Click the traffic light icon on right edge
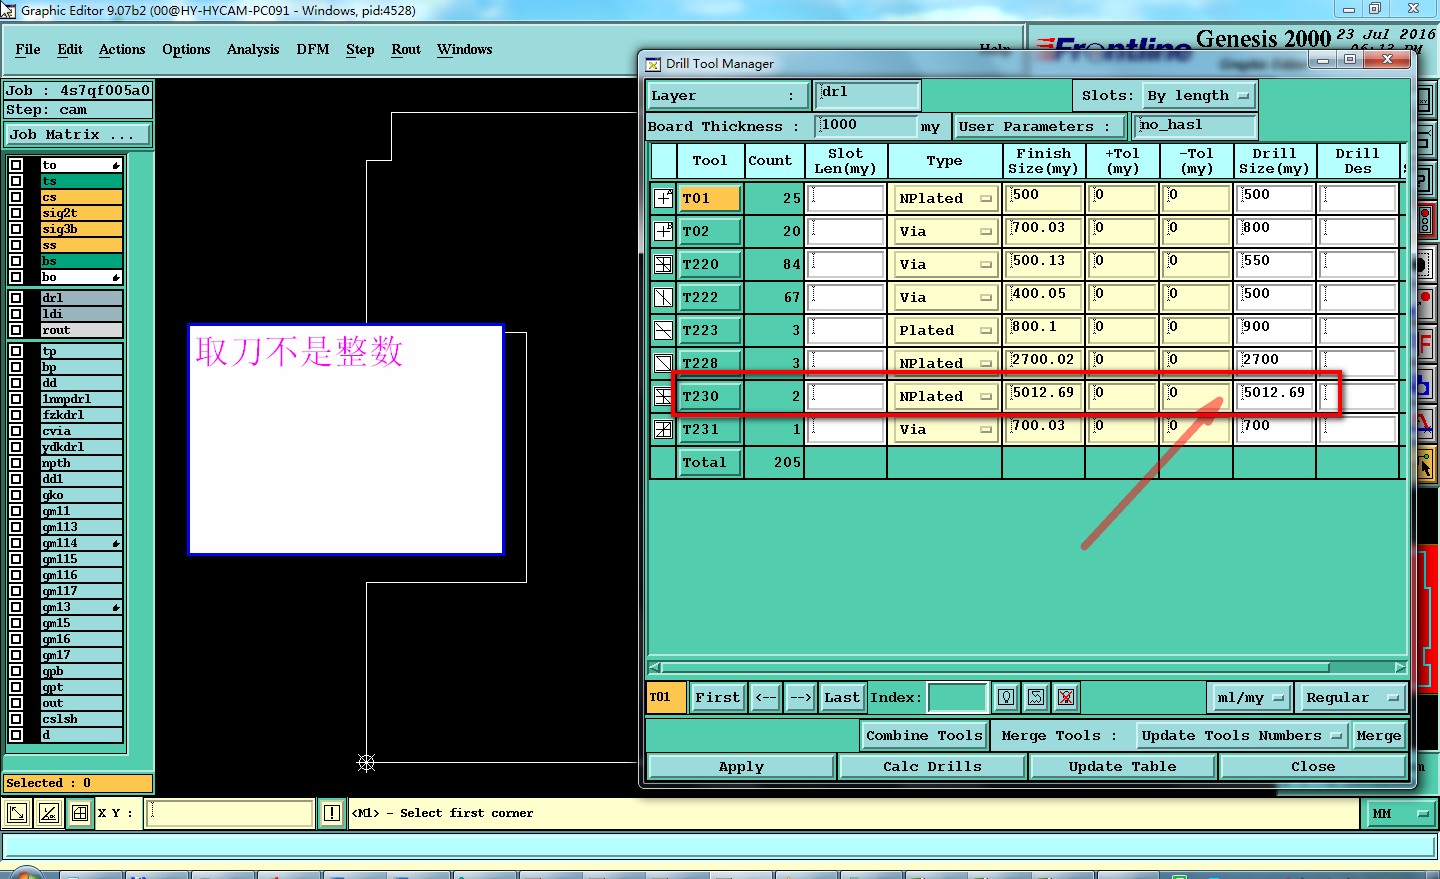 click(1425, 221)
